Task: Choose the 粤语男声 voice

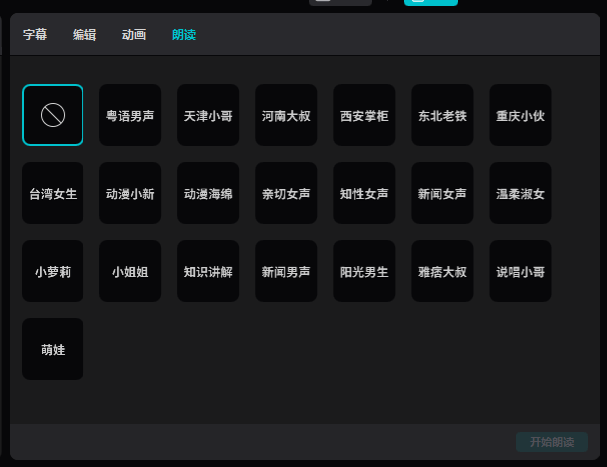Action: tap(130, 115)
